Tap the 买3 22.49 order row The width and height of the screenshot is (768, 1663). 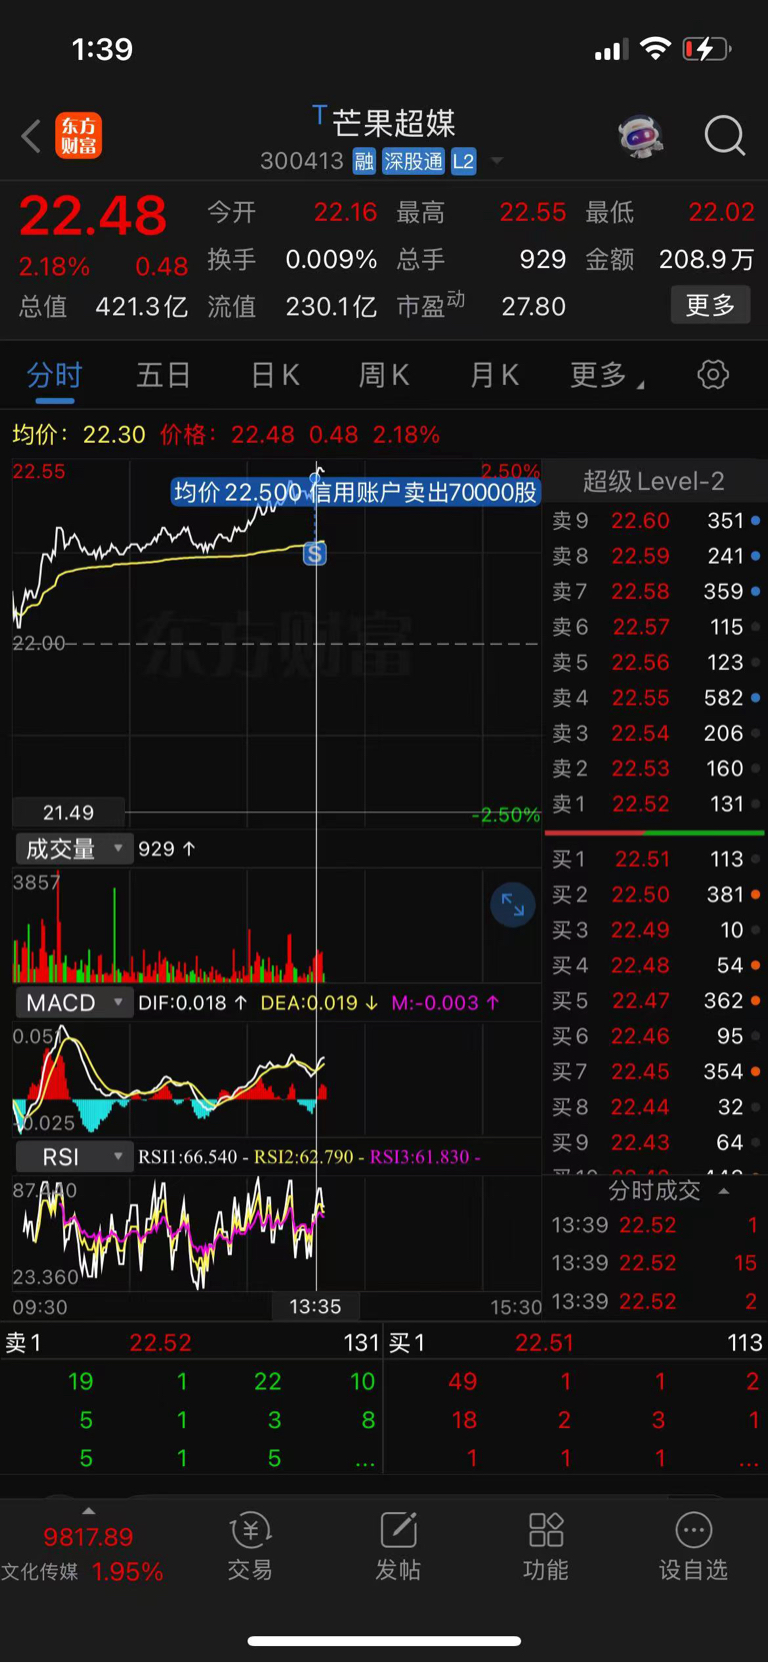(655, 930)
